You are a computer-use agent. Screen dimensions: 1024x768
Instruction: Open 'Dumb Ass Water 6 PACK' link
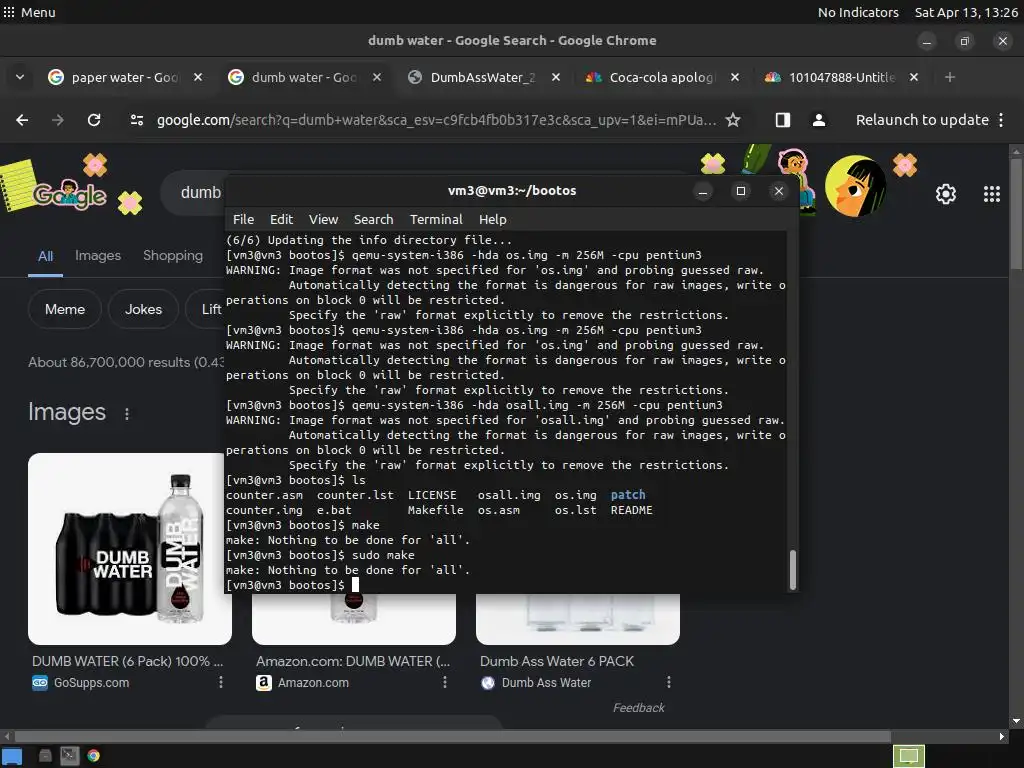pos(557,661)
